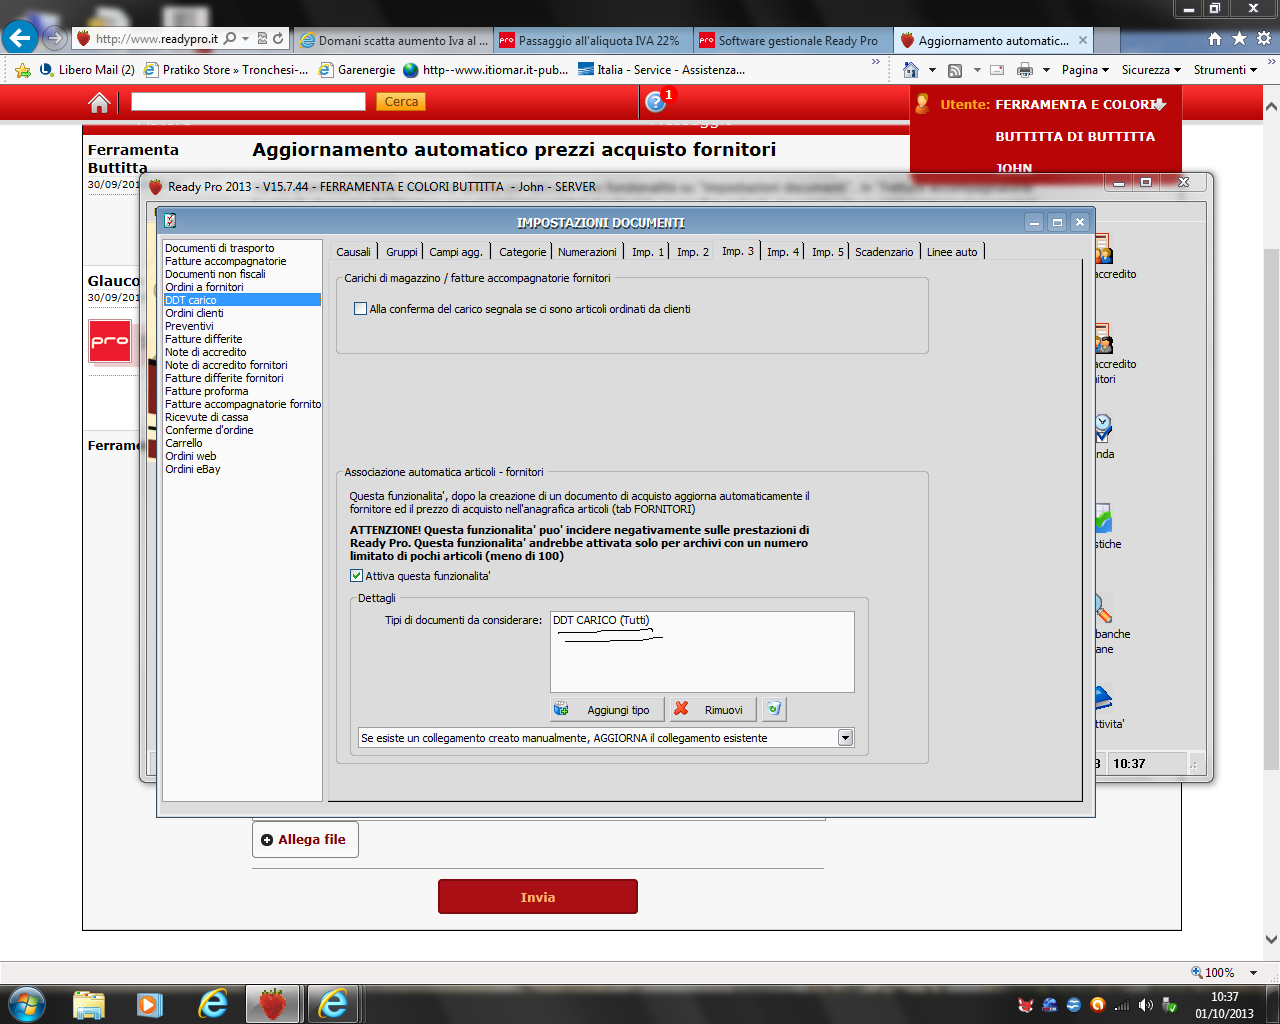Click the trash bin icon beside Rimuovi
The width and height of the screenshot is (1280, 1024).
[773, 709]
